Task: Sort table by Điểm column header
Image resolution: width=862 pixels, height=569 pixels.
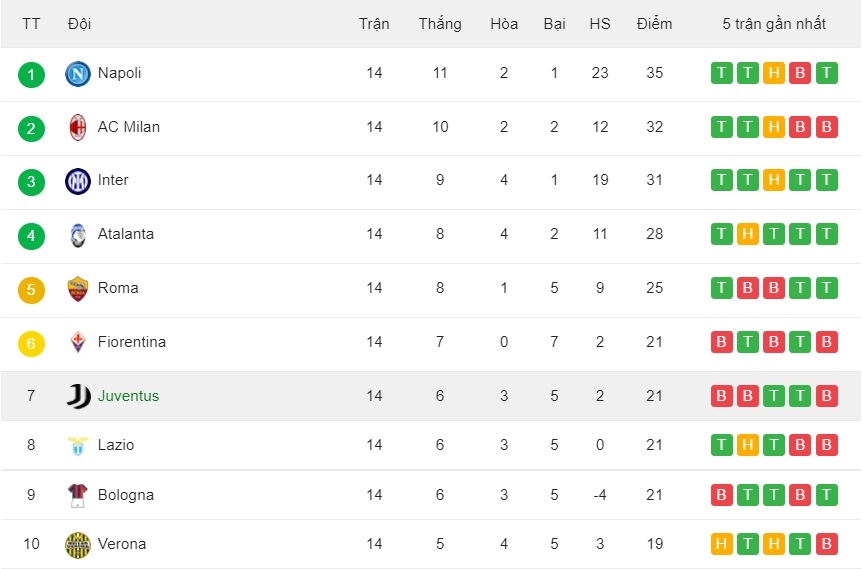Action: (x=654, y=24)
